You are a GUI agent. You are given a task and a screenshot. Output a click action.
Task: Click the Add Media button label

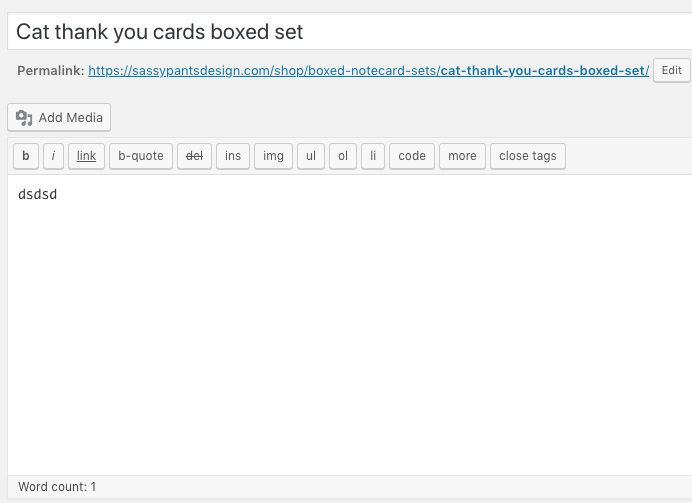[71, 118]
